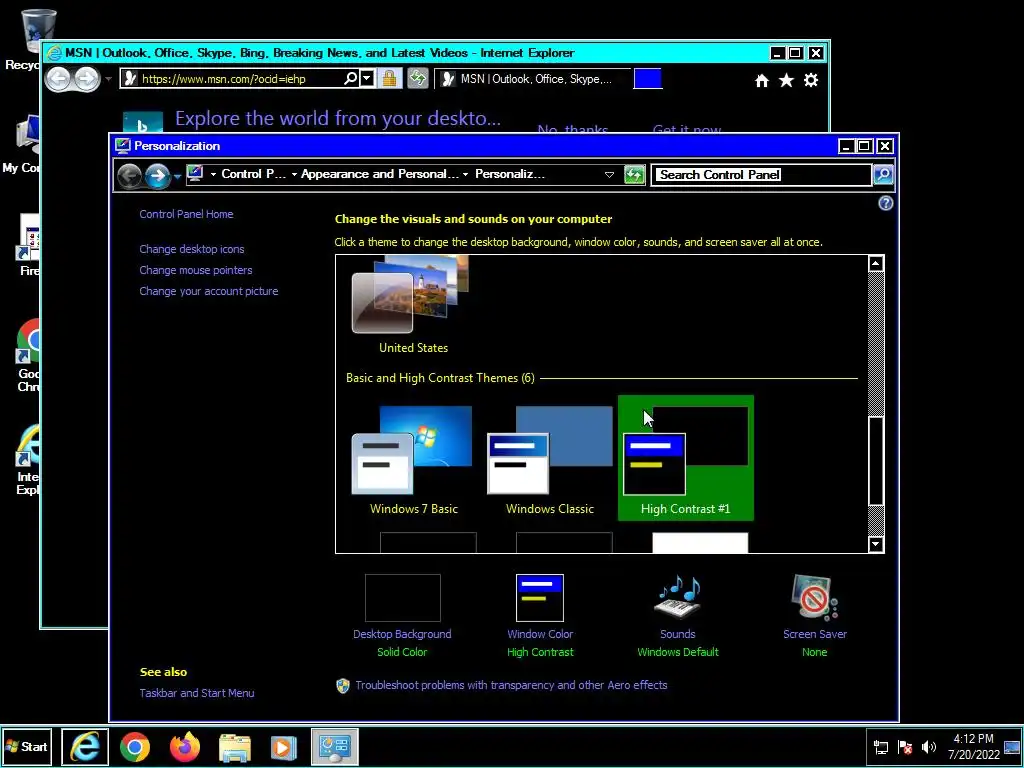Screen dimensions: 1024x768
Task: Open IE address bar autocomplete dropdown
Action: pyautogui.click(x=367, y=79)
